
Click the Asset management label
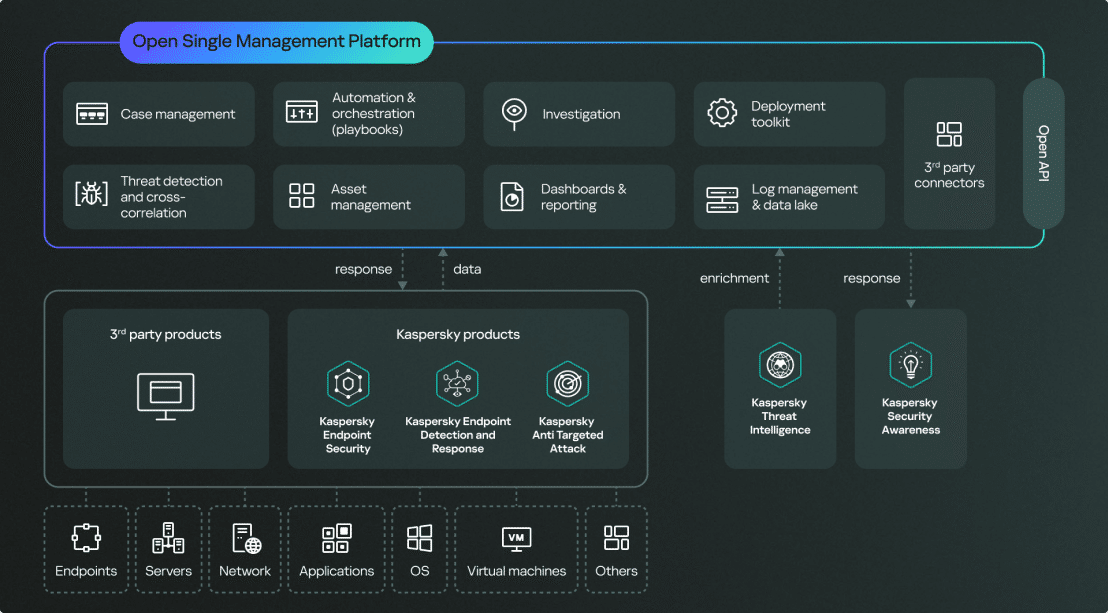[x=370, y=197]
